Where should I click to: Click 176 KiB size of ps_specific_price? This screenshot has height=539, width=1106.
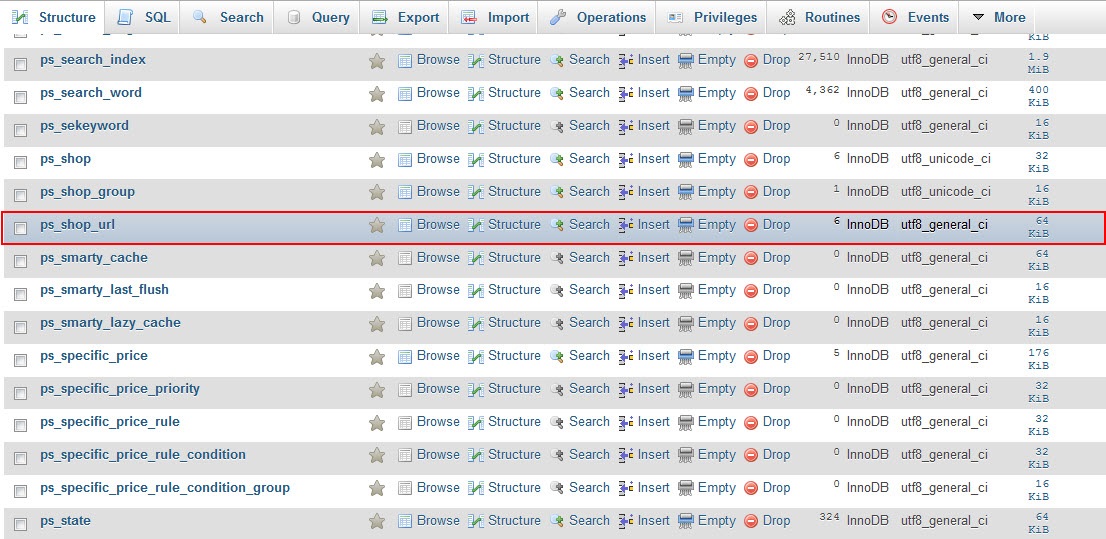pos(1038,359)
